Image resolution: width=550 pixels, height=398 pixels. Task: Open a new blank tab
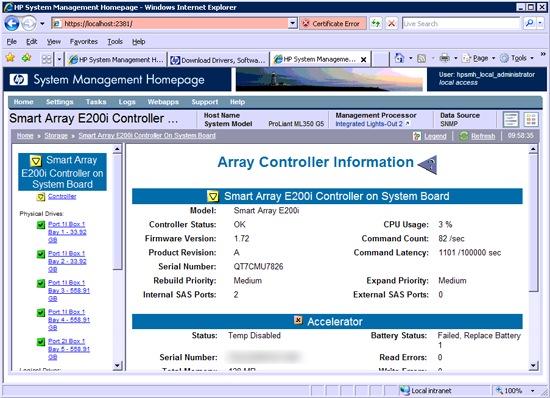point(381,59)
